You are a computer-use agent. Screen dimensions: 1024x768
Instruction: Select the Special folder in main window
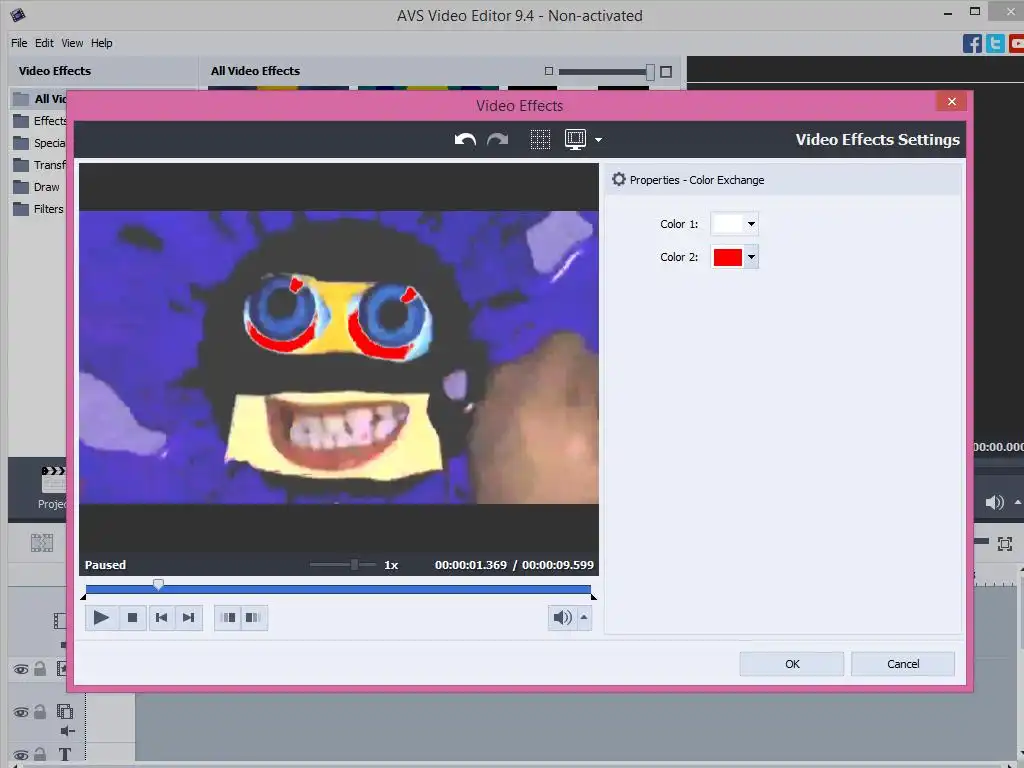(39, 143)
